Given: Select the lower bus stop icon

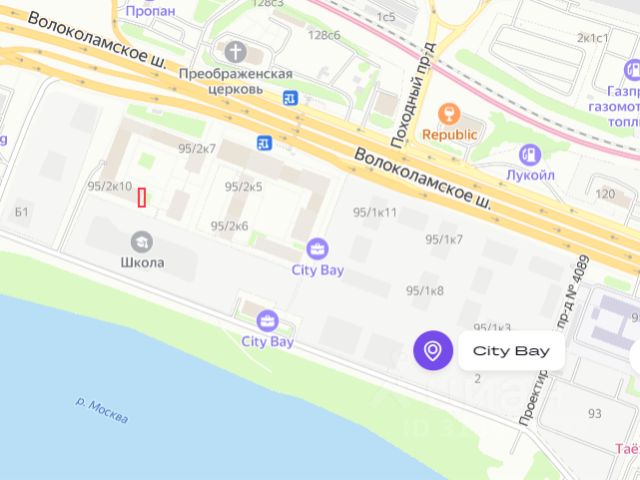Looking at the screenshot, I should point(264,143).
